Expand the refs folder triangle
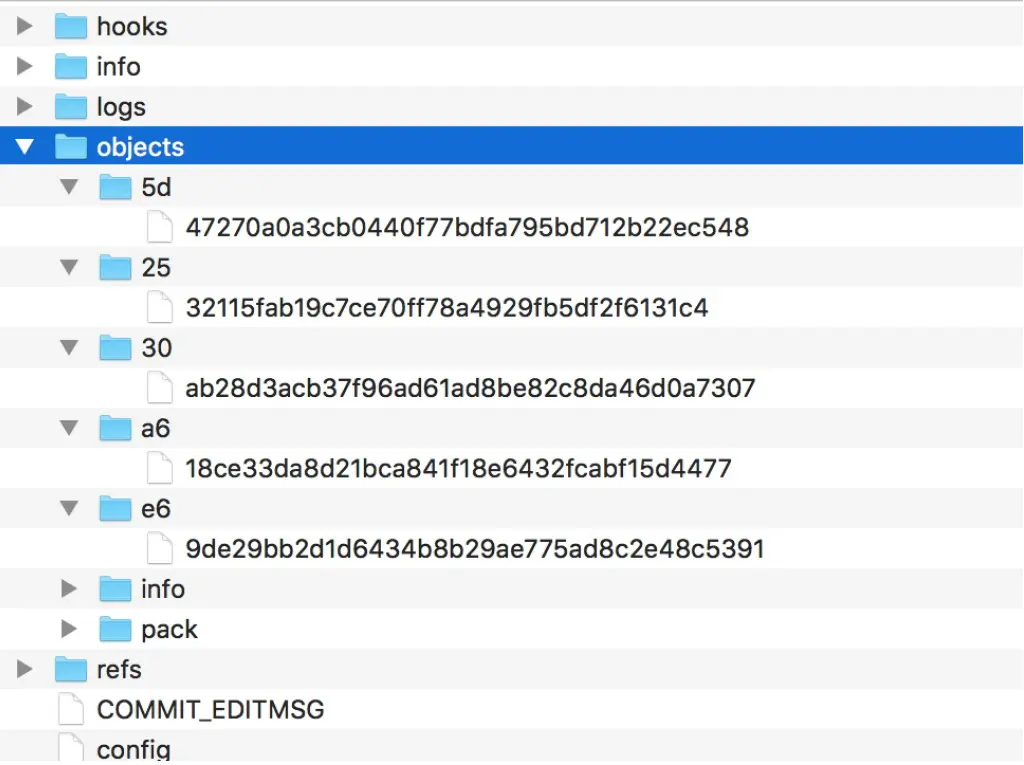 pos(25,669)
